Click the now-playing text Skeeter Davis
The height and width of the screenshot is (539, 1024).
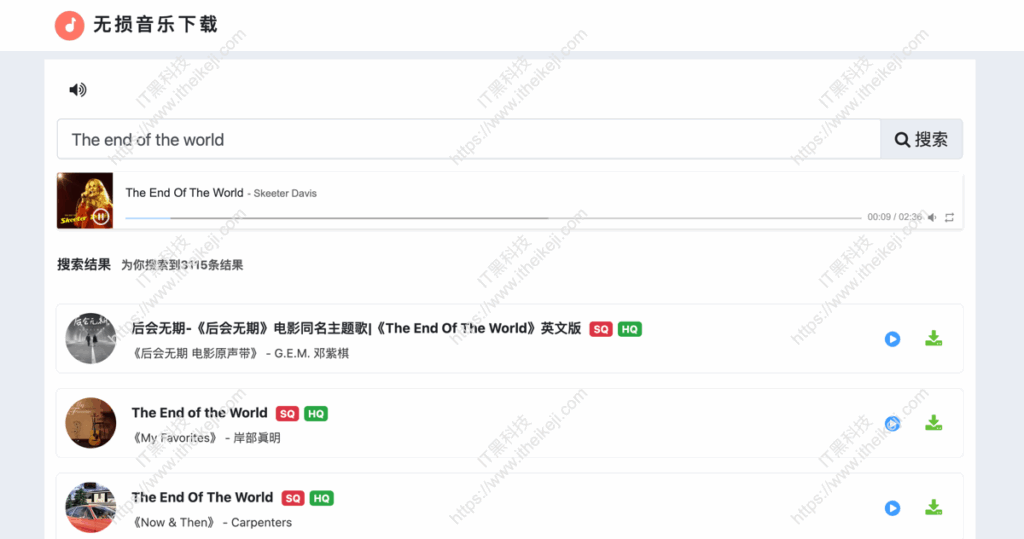285,193
